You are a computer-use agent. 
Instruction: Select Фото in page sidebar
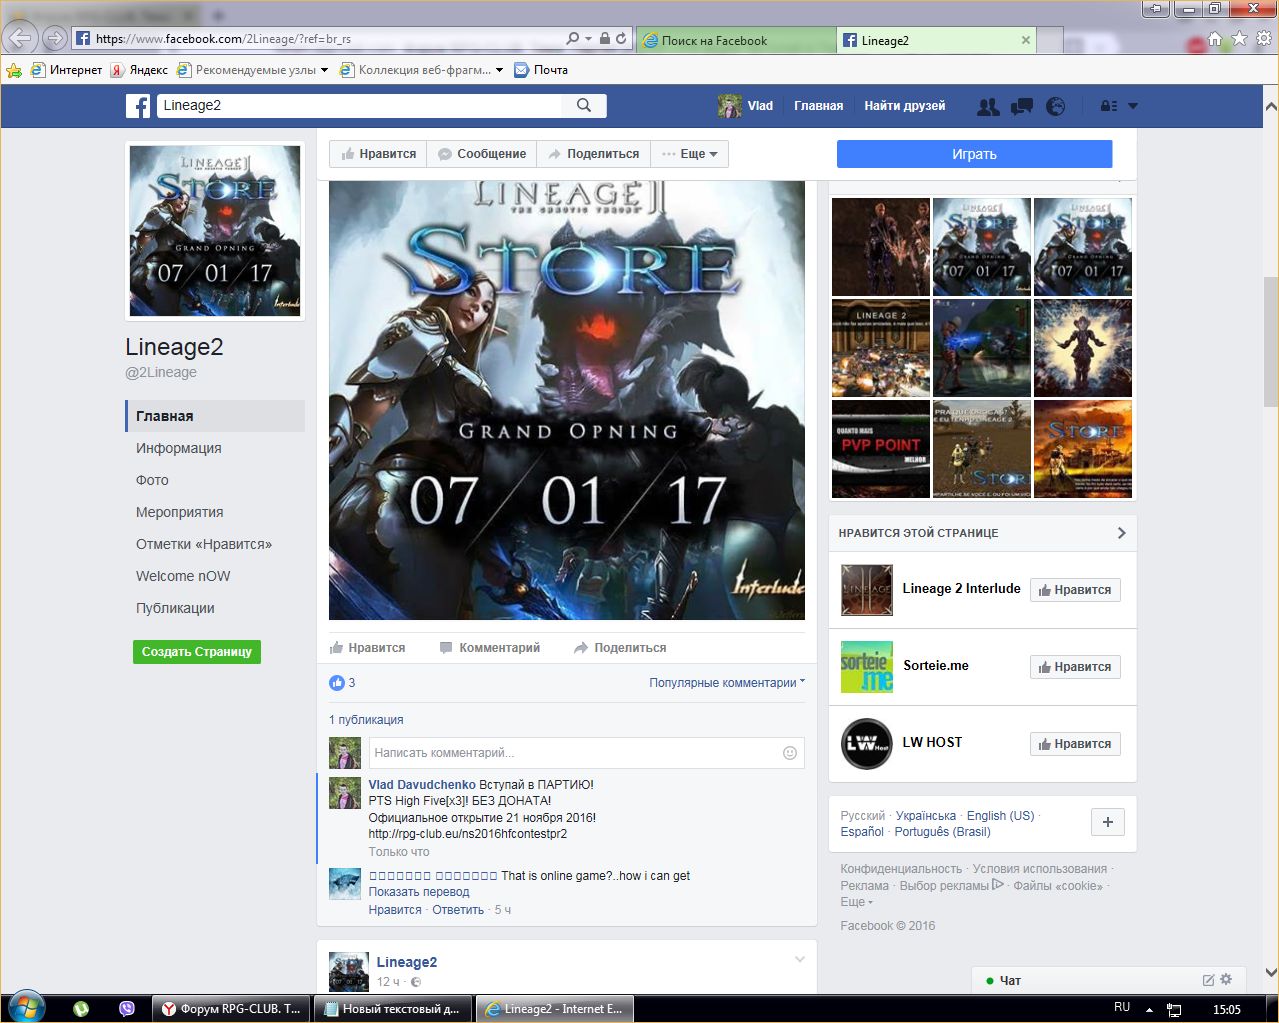[152, 480]
